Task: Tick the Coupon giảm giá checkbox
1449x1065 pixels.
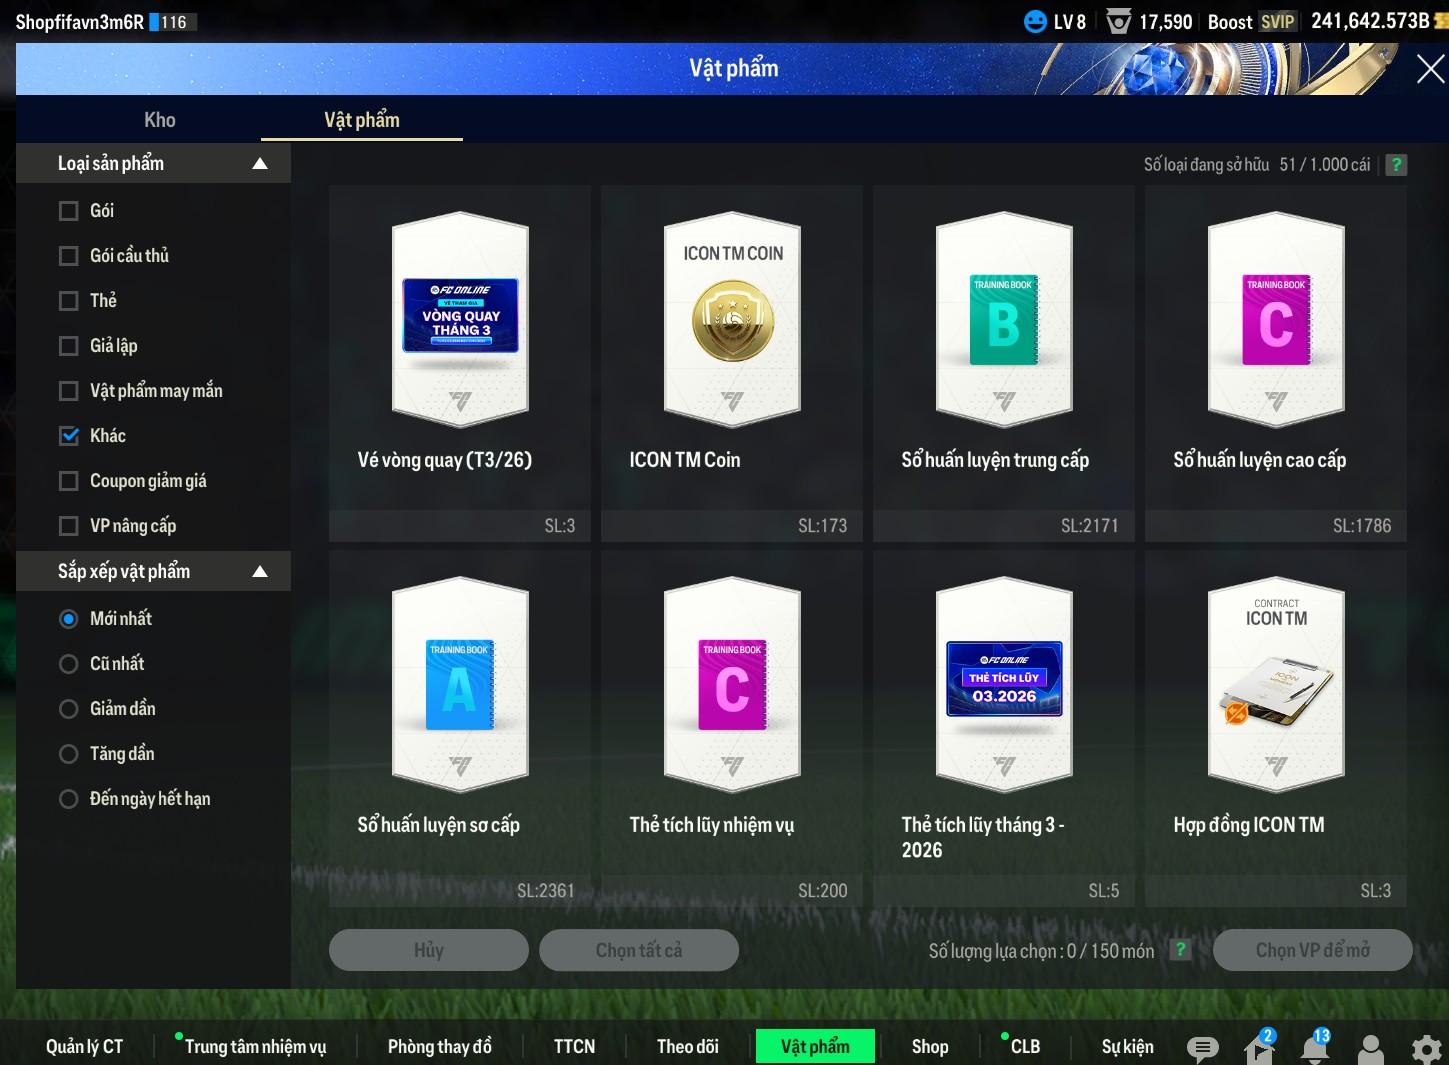Action: [x=69, y=481]
